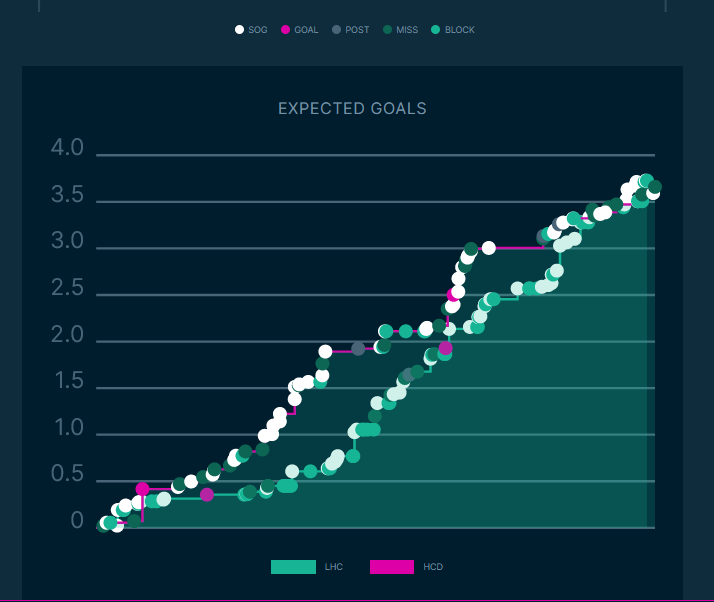This screenshot has height=602, width=714.
Task: Click the GOAL text label in legend
Action: click(306, 30)
